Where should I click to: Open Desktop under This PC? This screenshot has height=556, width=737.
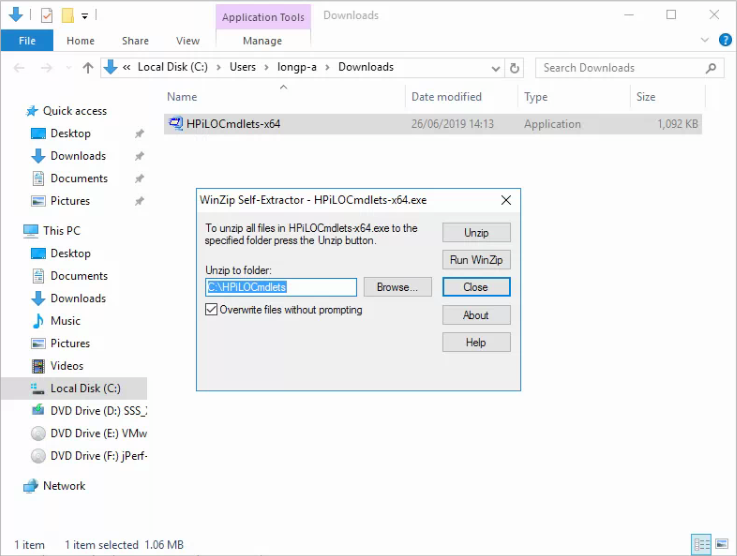[x=71, y=253]
